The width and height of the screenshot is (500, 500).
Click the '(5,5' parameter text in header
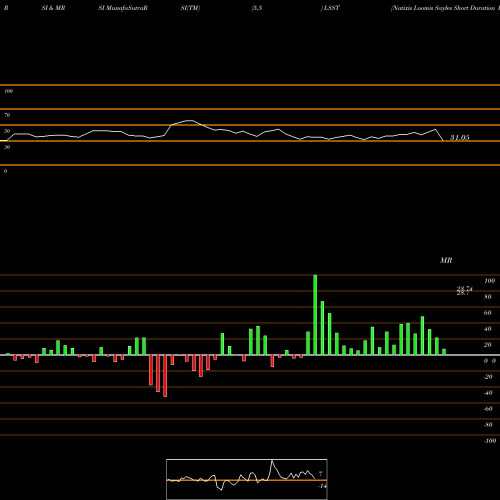pyautogui.click(x=257, y=8)
